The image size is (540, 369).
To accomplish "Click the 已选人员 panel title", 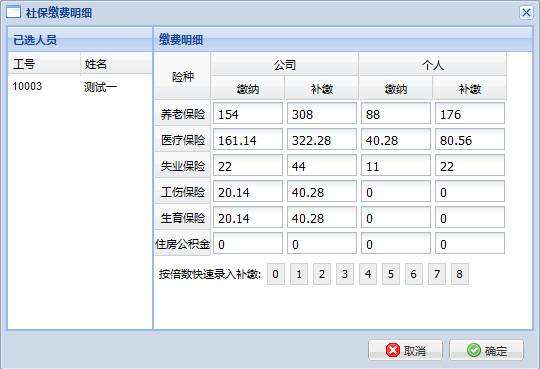I will click(34, 40).
